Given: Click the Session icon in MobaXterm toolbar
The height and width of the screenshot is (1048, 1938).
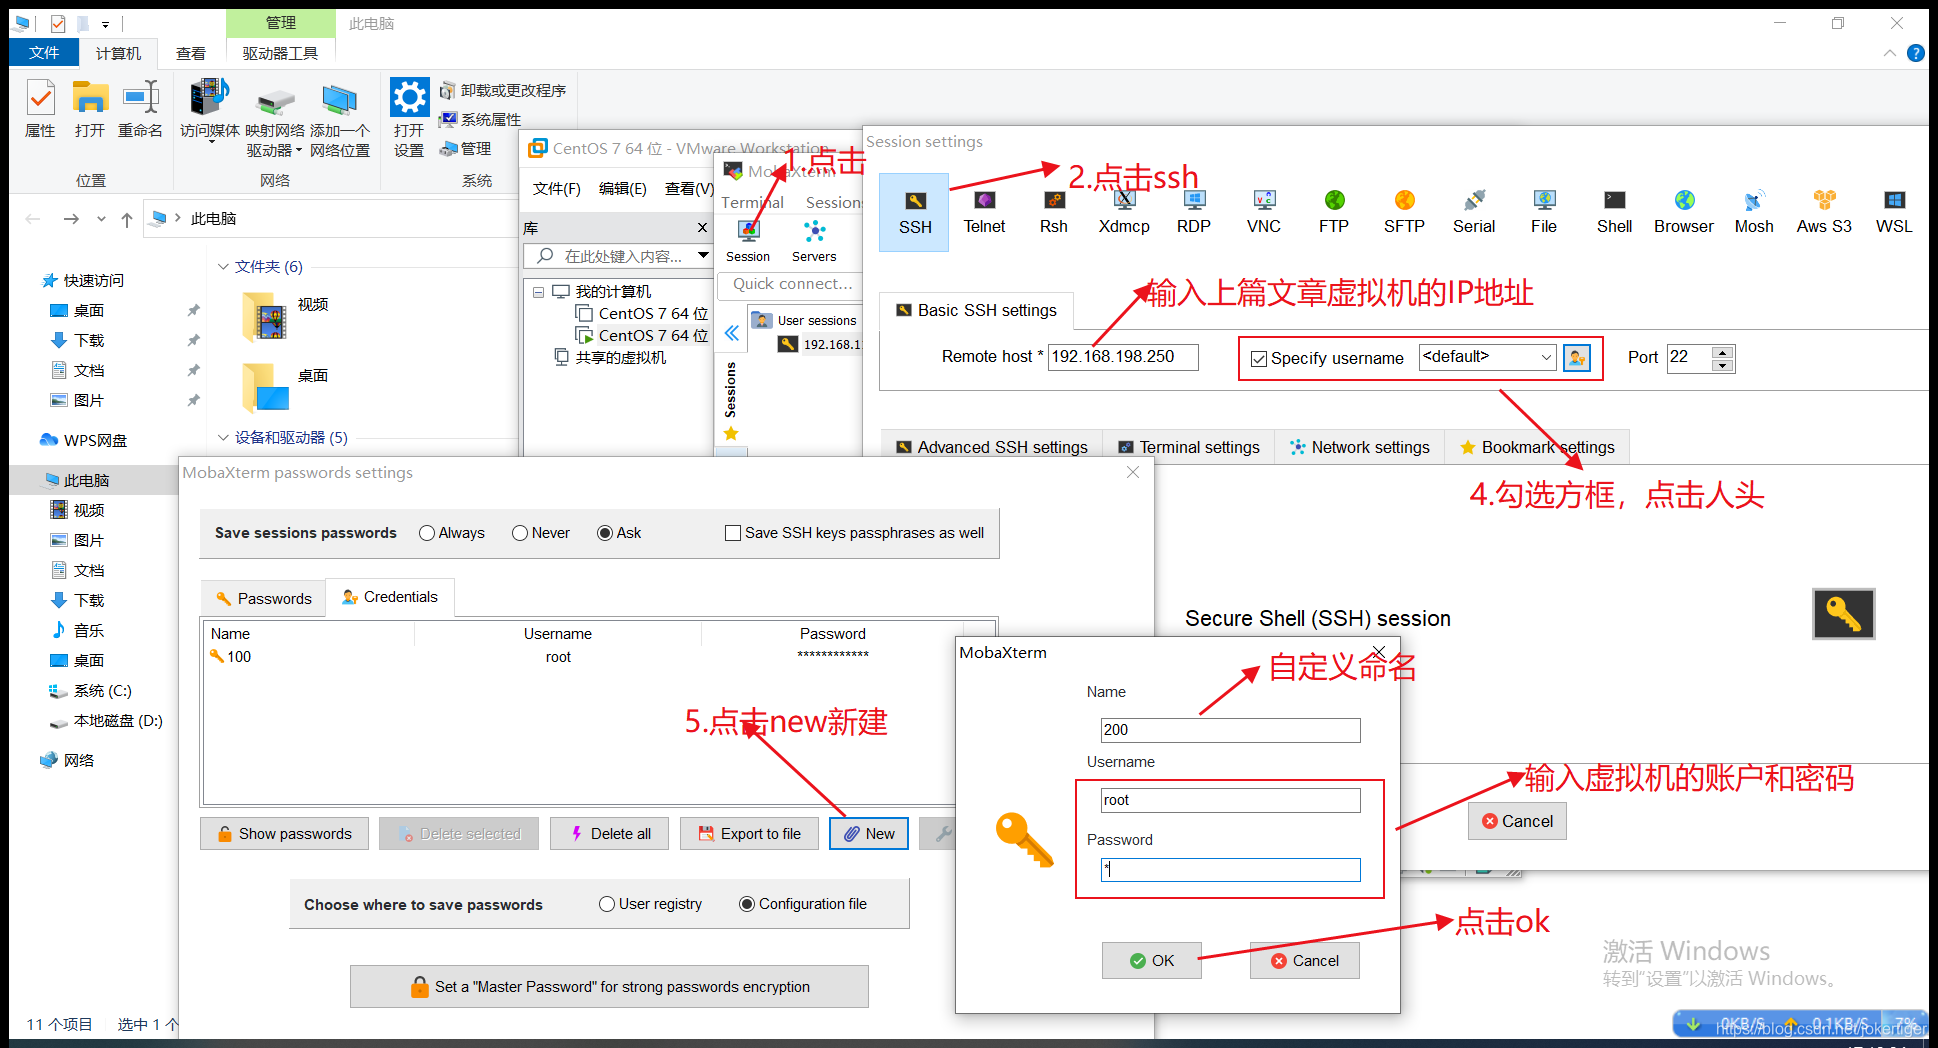Looking at the screenshot, I should click(748, 241).
